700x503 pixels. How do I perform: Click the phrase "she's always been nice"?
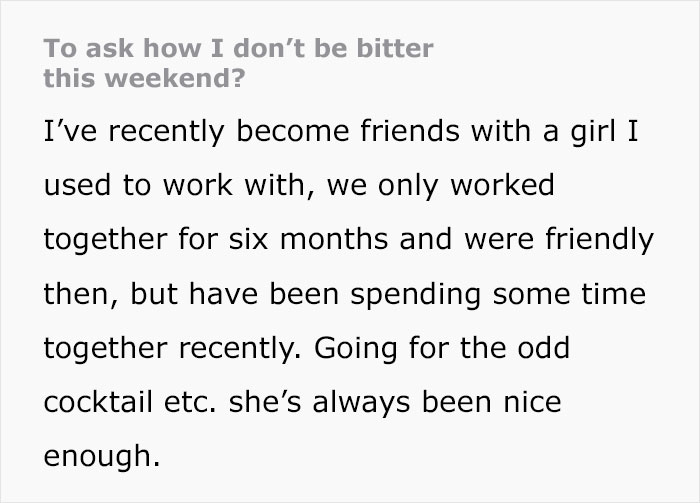pyautogui.click(x=395, y=402)
